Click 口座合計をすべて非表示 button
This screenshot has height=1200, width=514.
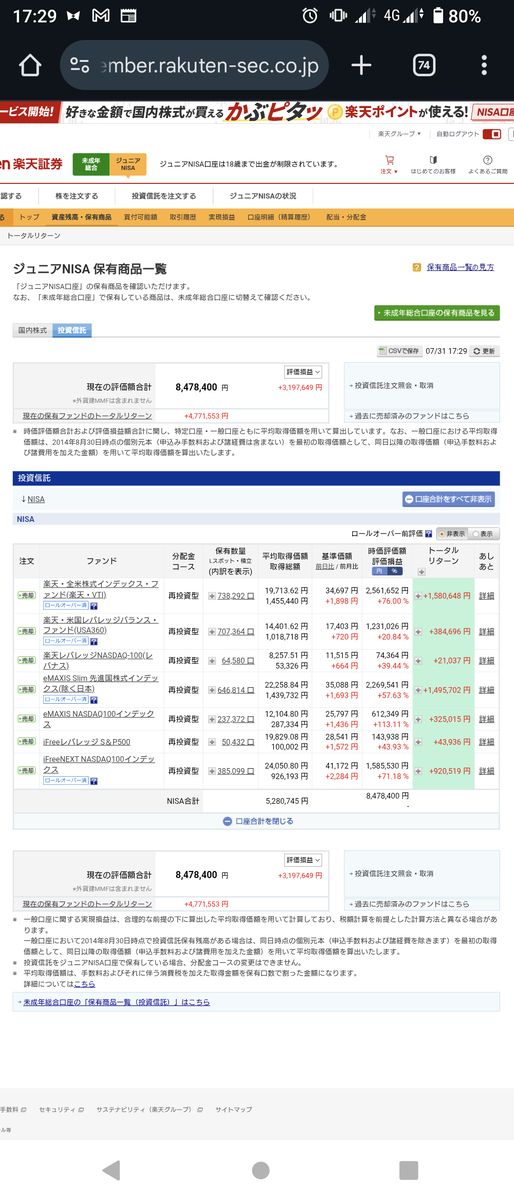448,499
